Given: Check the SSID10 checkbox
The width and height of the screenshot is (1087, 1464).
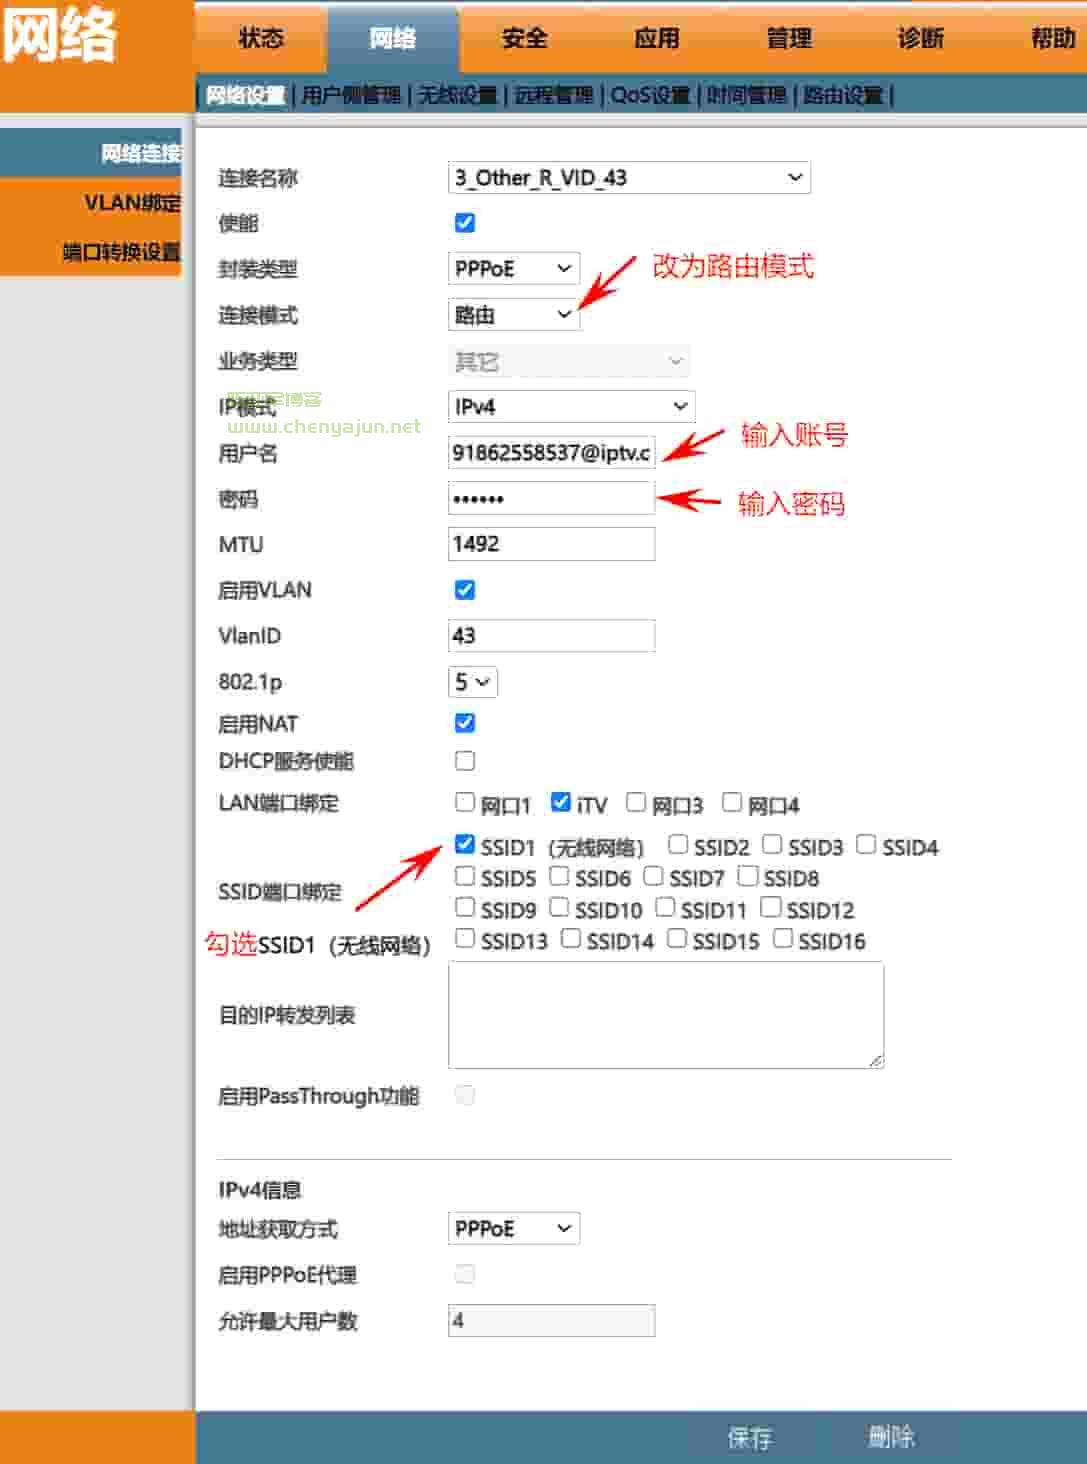Looking at the screenshot, I should (559, 907).
